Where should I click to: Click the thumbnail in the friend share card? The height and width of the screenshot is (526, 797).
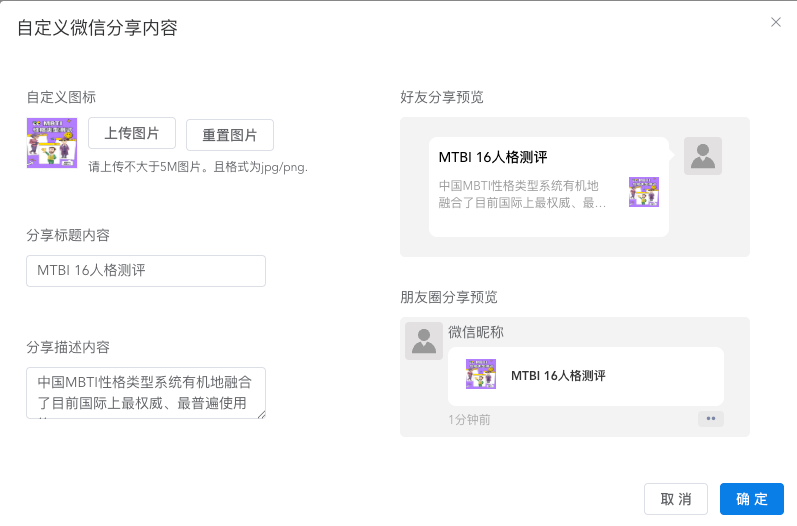tap(644, 192)
